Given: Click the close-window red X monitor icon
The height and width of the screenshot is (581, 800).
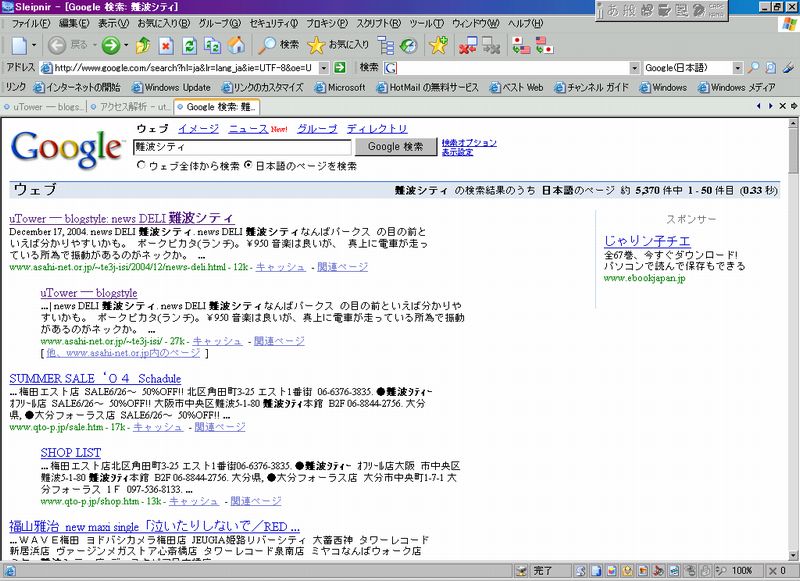Looking at the screenshot, I should click(x=467, y=46).
